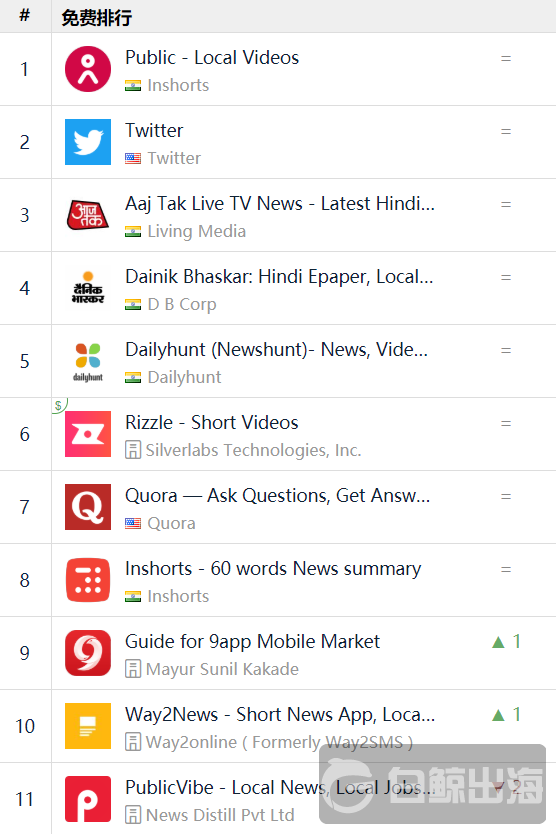The width and height of the screenshot is (556, 834).
Task: Click the Mayur Sunil Kakade developer link
Action: coord(222,669)
